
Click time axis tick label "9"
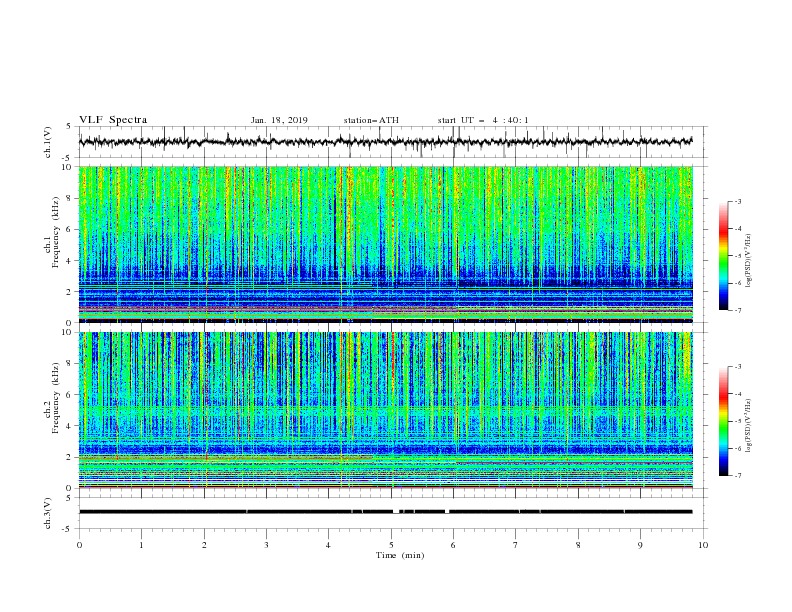pos(640,545)
